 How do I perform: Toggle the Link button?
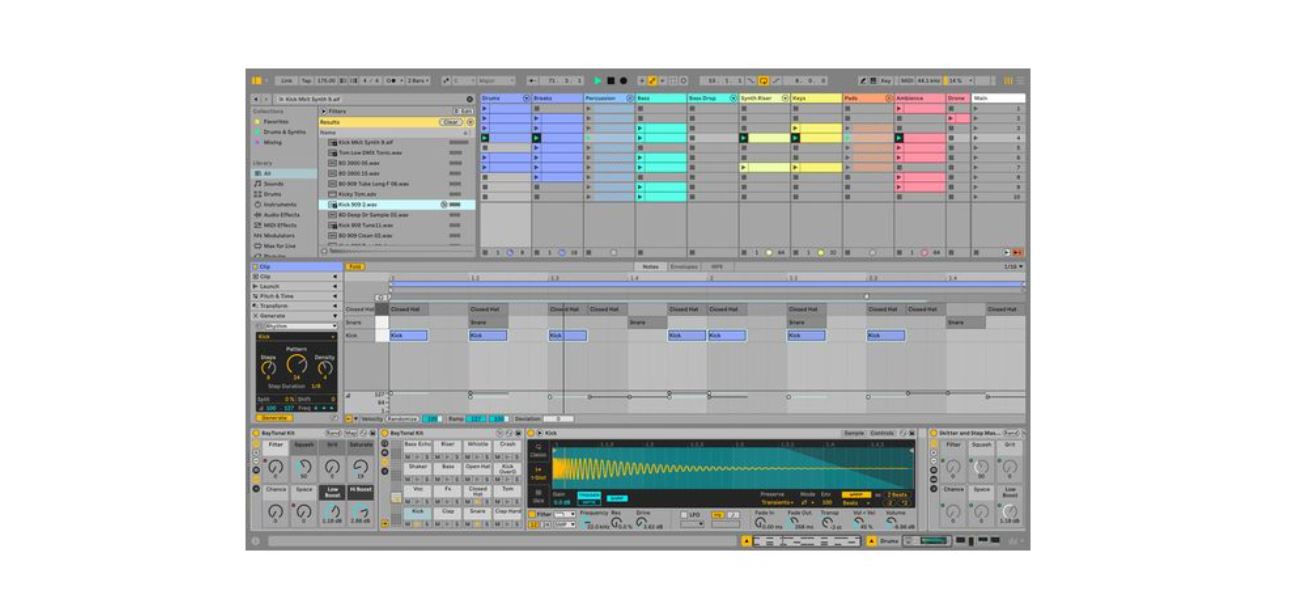287,80
